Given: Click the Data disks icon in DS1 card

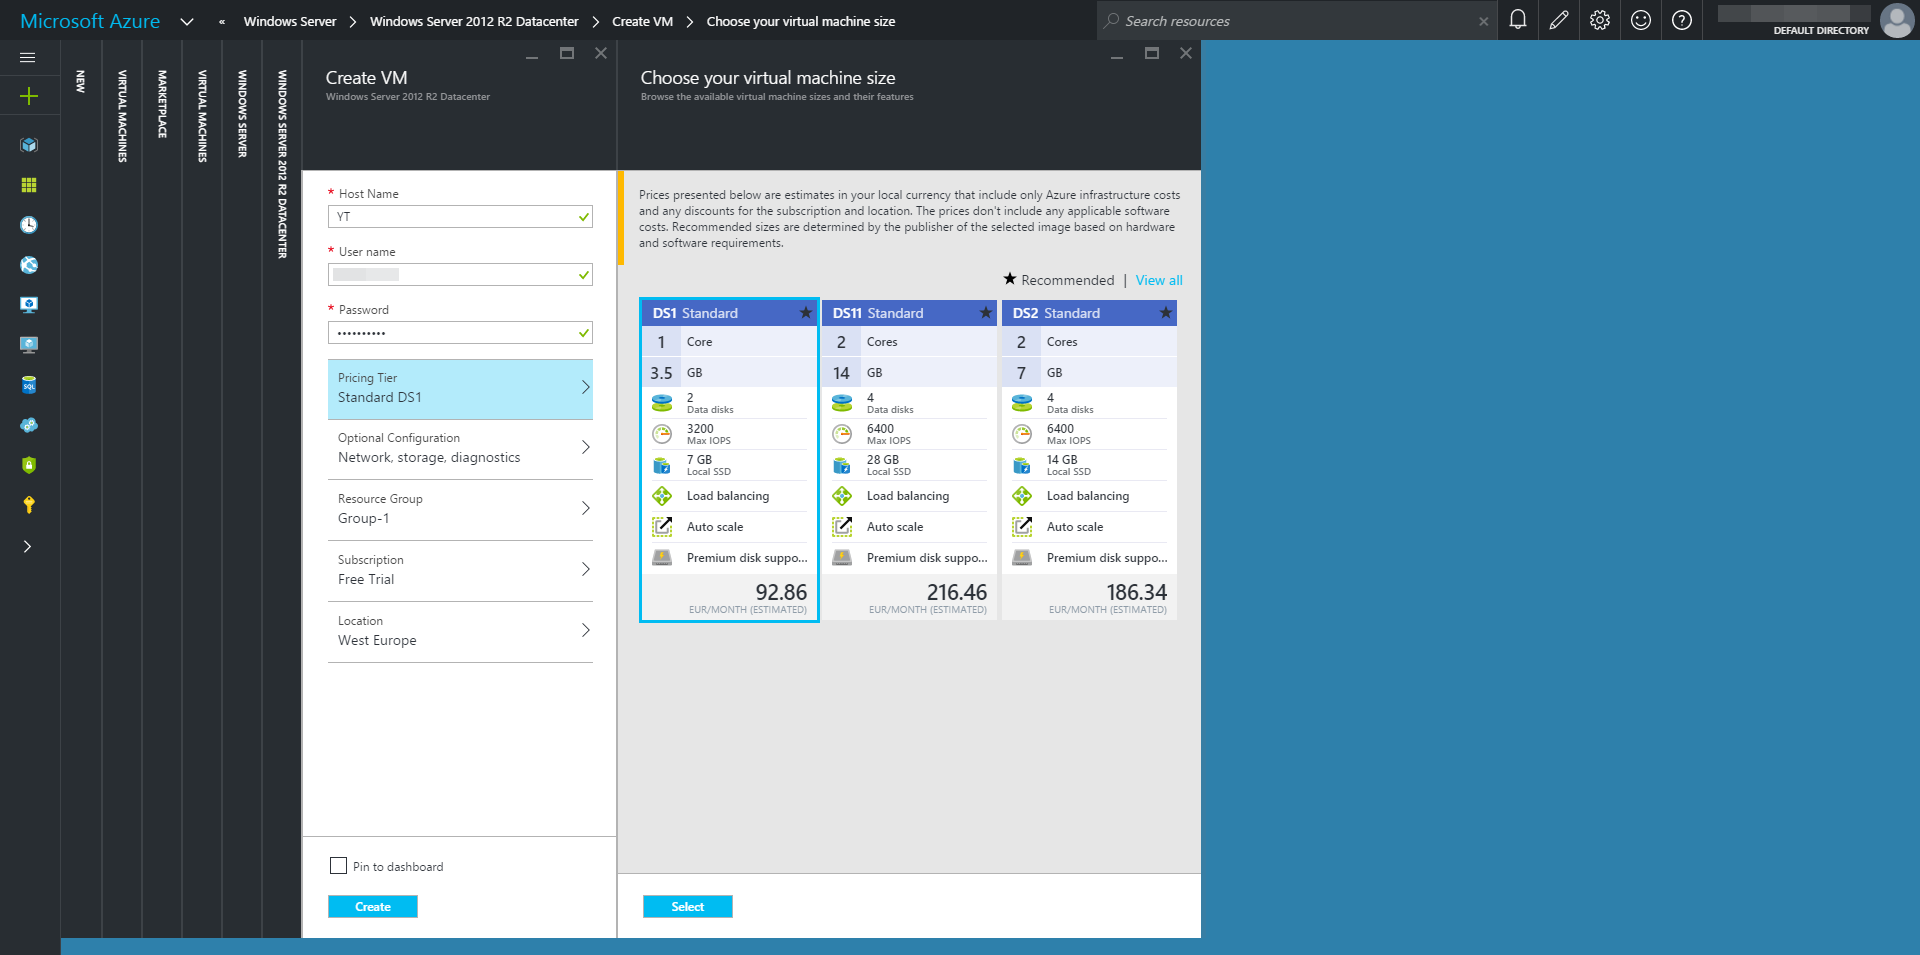Looking at the screenshot, I should 662,403.
